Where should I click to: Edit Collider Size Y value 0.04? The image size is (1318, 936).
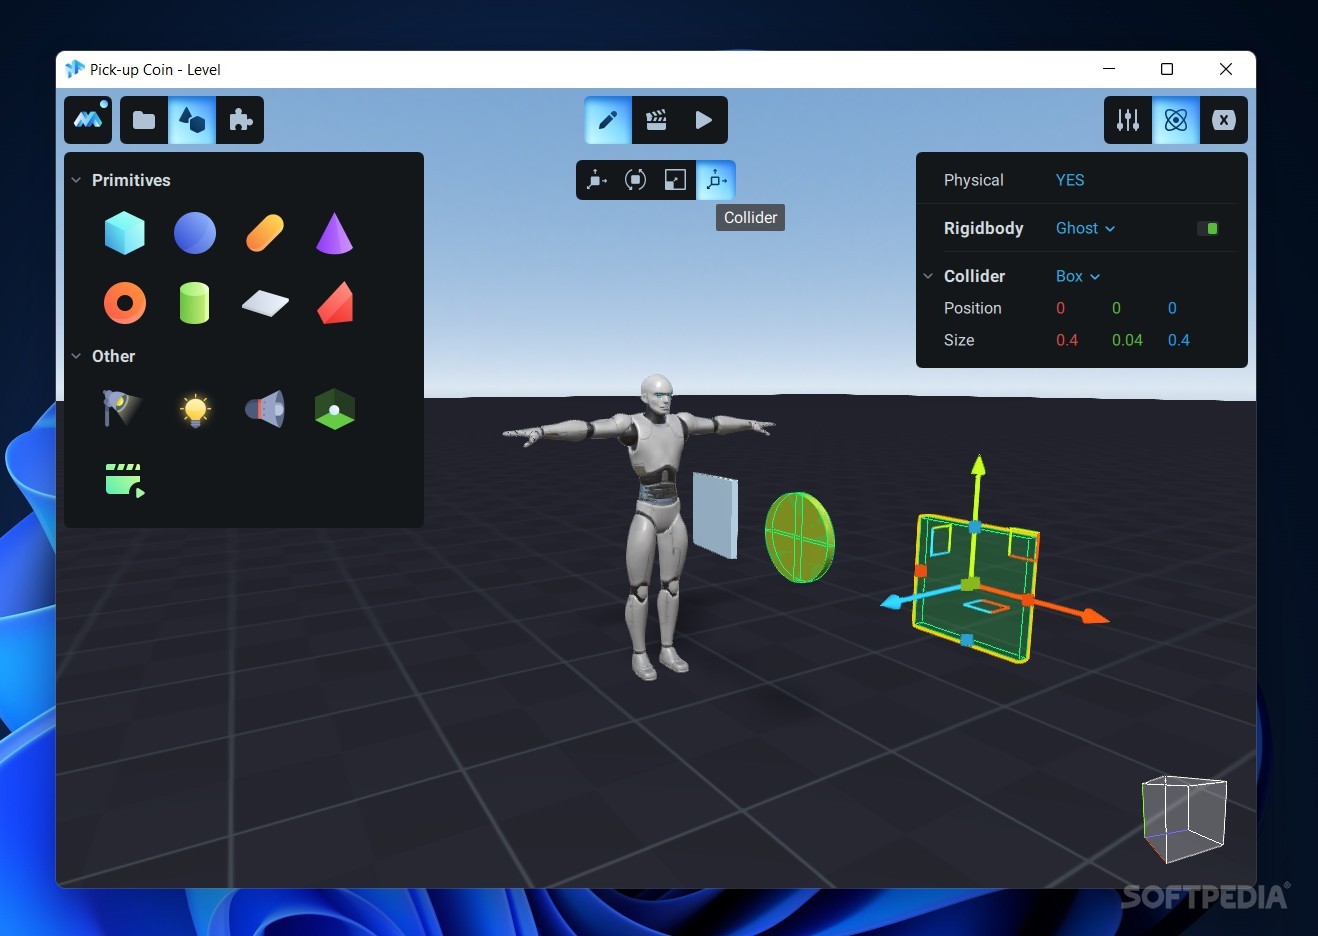1127,340
